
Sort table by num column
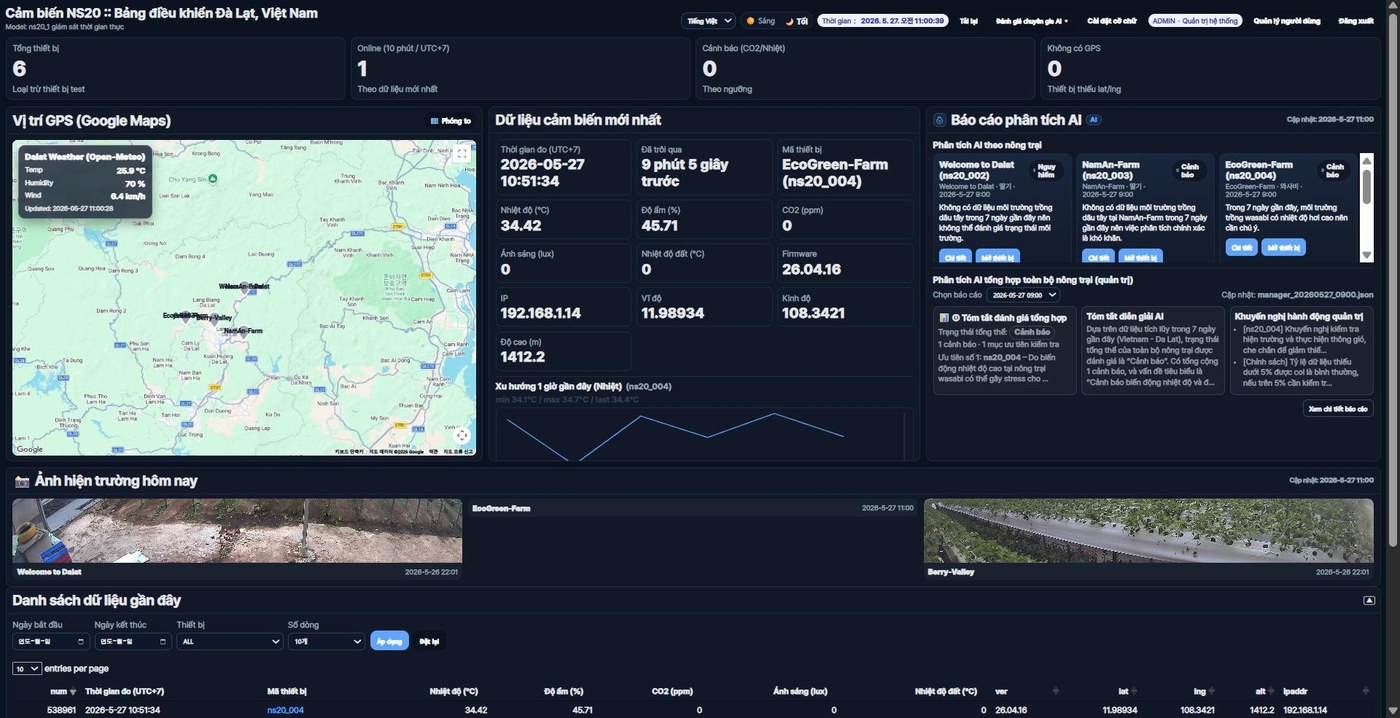click(x=63, y=691)
